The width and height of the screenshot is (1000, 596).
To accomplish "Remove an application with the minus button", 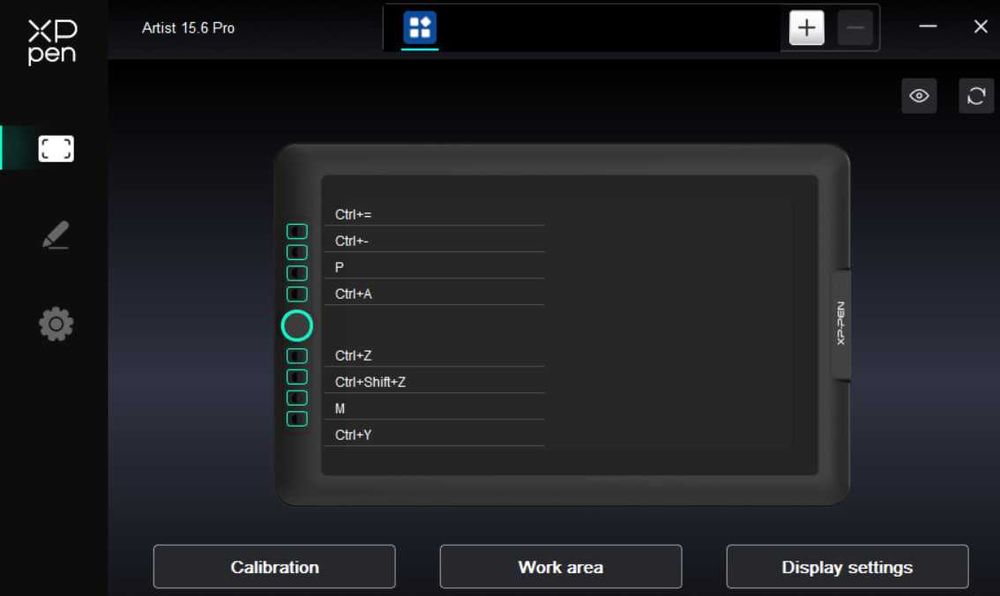I will tap(855, 27).
